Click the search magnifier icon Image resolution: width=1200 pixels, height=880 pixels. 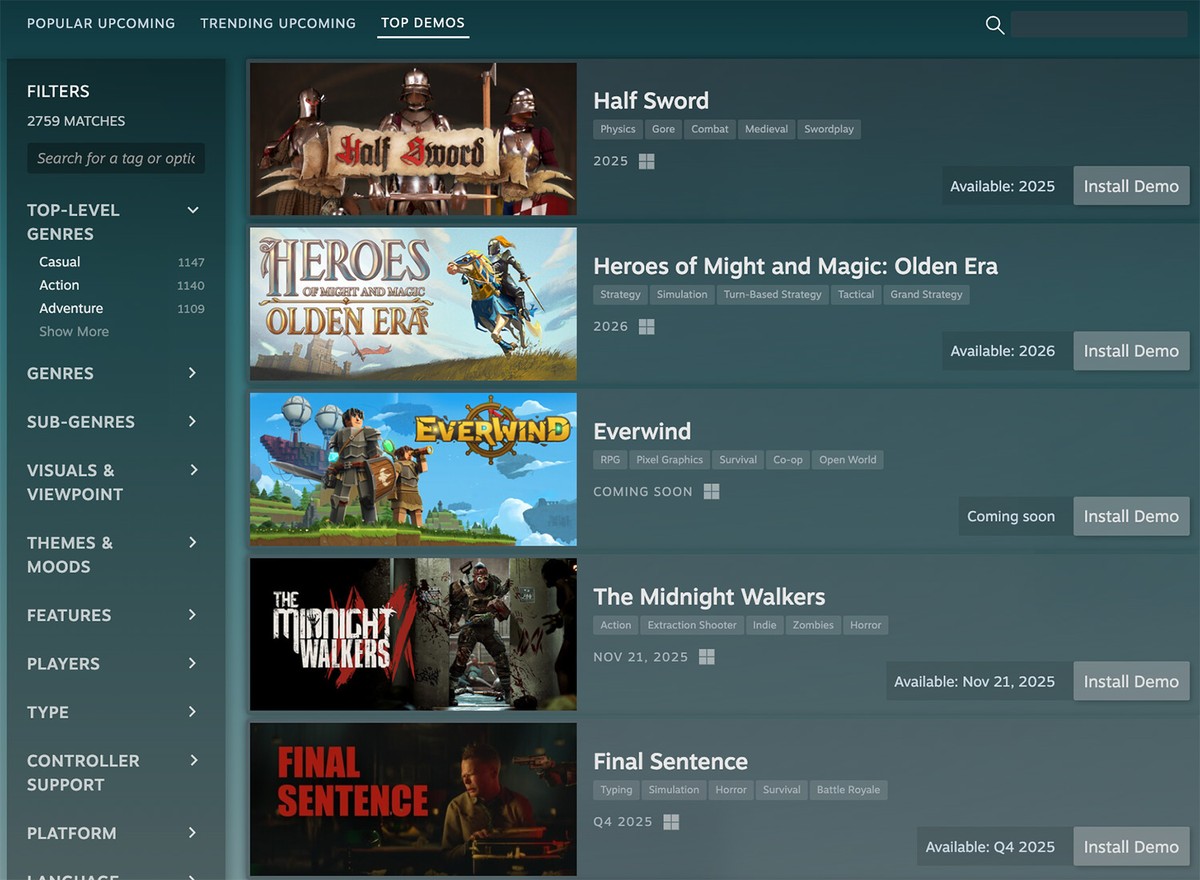pos(994,25)
